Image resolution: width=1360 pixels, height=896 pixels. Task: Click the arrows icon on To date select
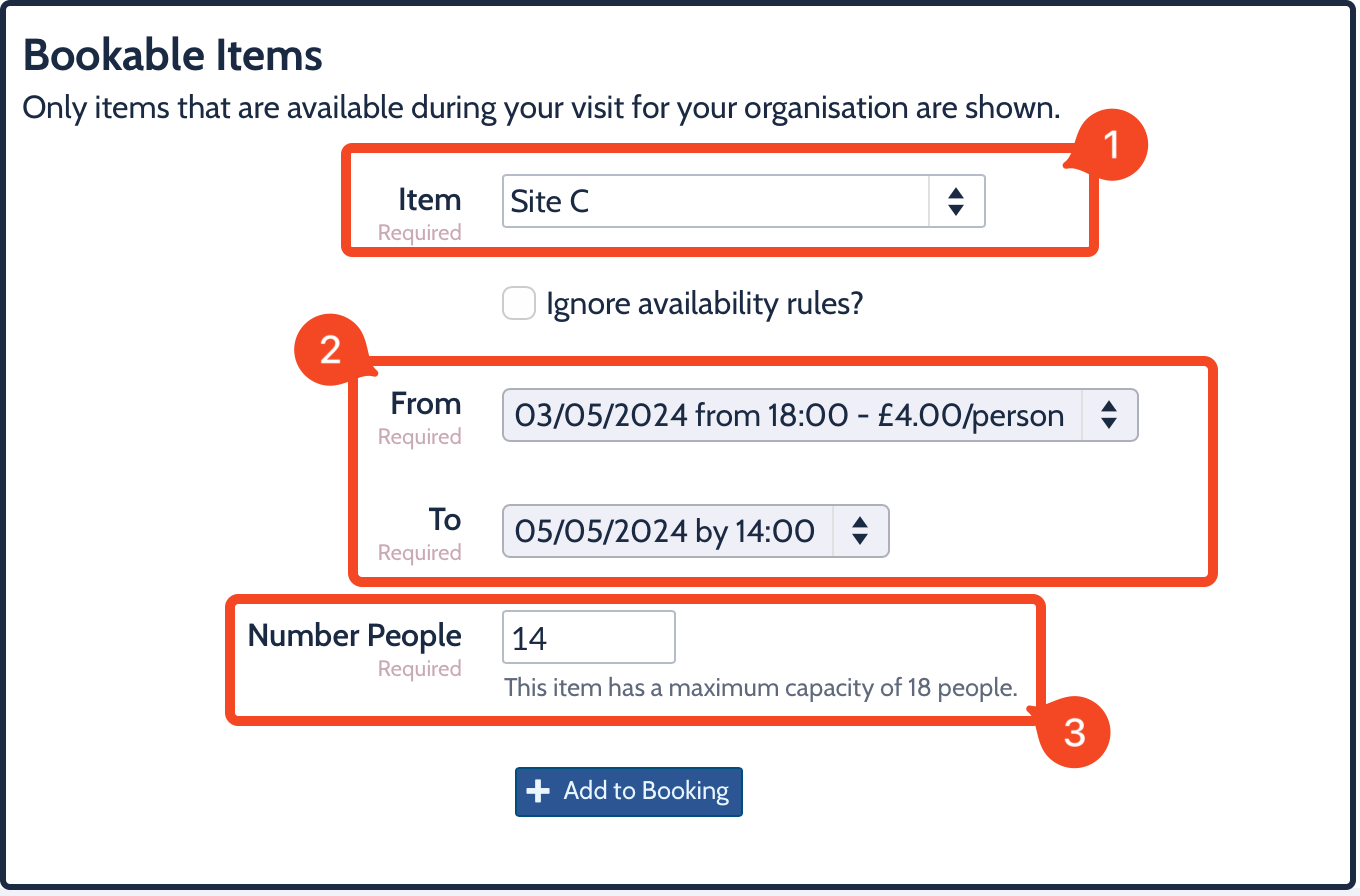pos(859,531)
